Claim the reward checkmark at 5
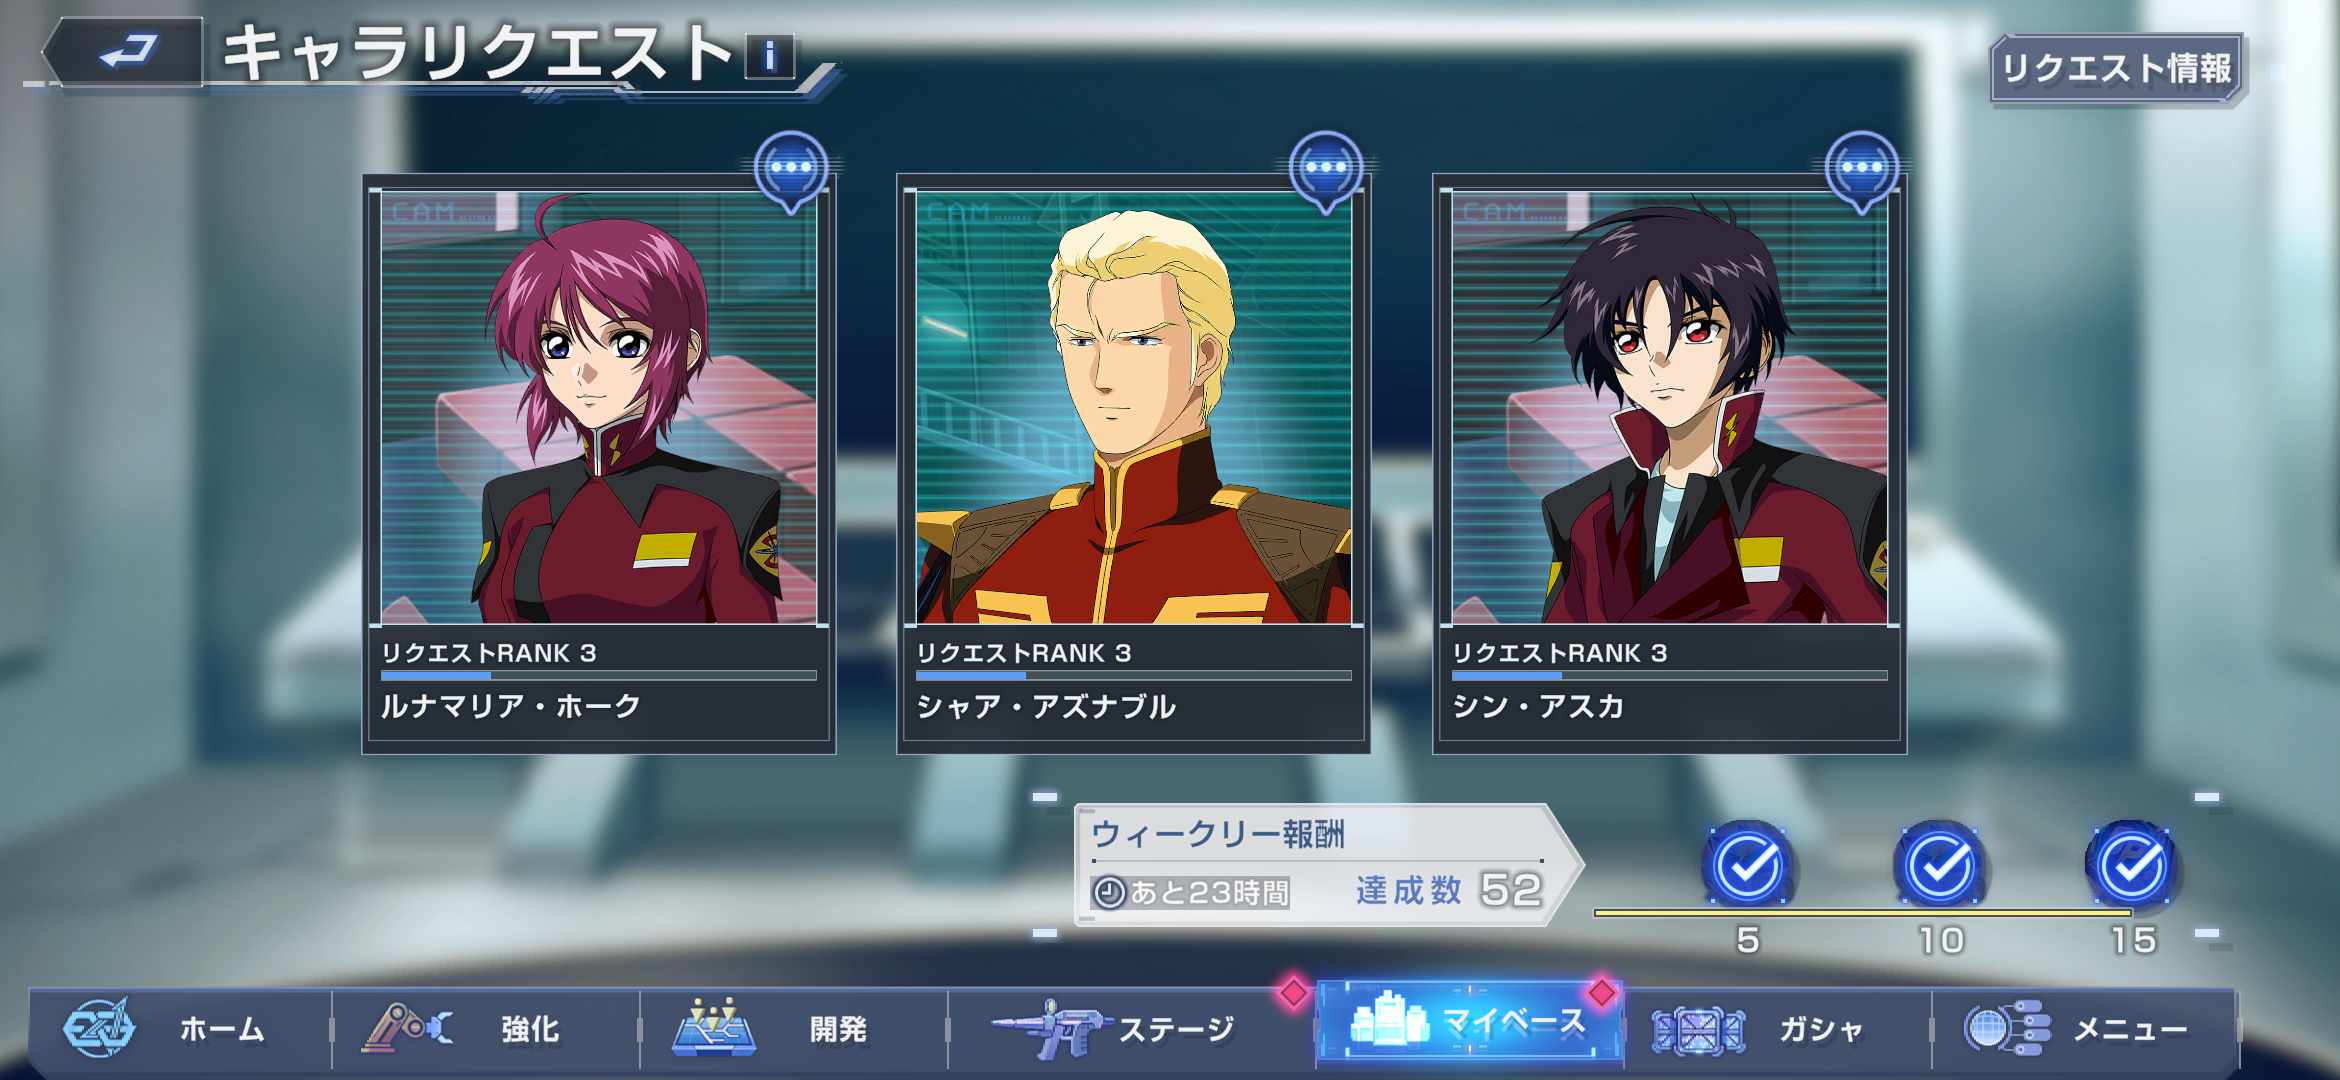The width and height of the screenshot is (2340, 1080). point(1748,865)
